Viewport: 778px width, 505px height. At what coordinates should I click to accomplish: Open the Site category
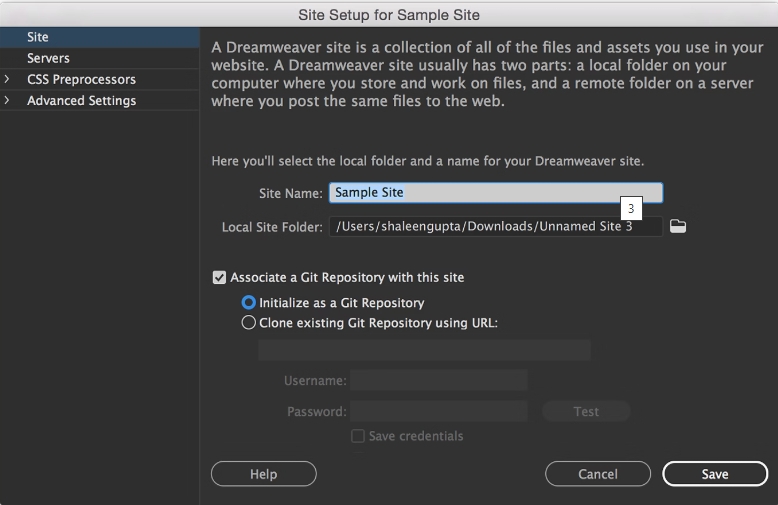tap(100, 37)
